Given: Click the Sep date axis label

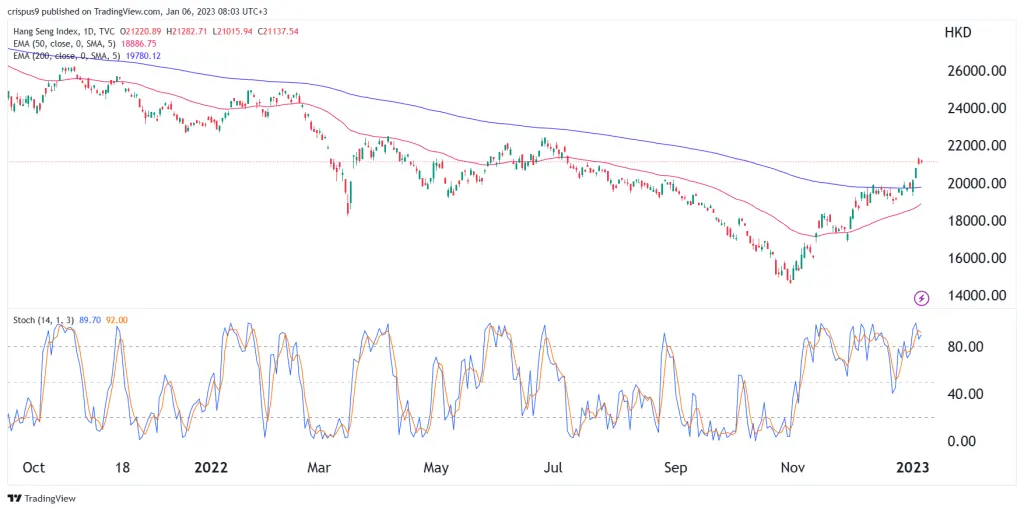Looking at the screenshot, I should pyautogui.click(x=676, y=468).
